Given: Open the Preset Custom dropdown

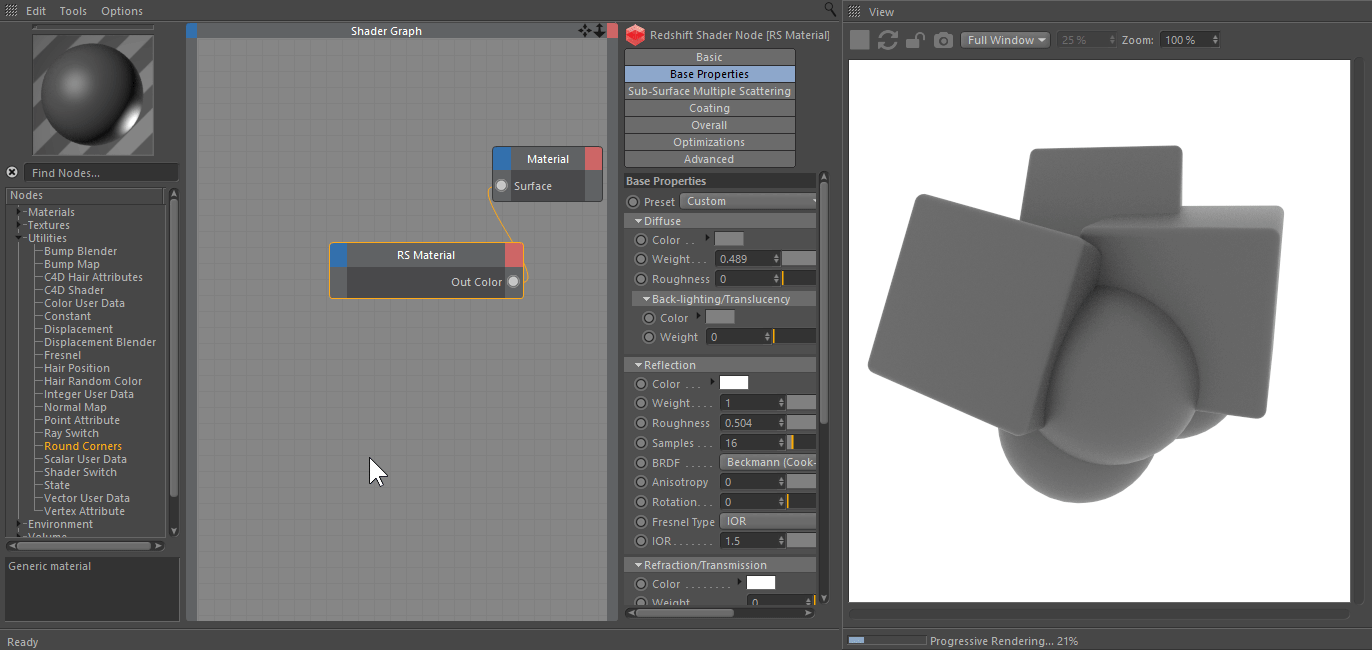Looking at the screenshot, I should pos(749,201).
